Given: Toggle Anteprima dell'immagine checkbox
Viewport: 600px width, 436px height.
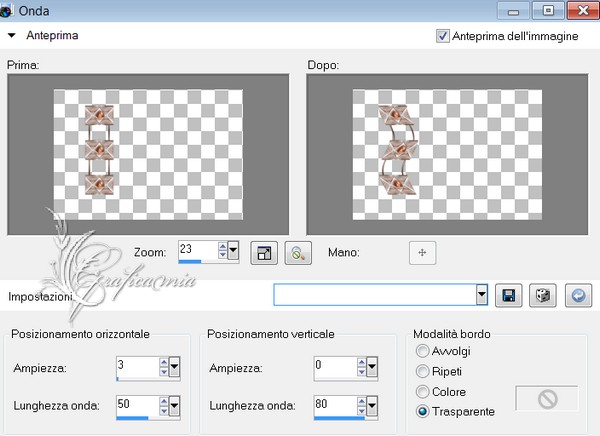Looking at the screenshot, I should 443,36.
